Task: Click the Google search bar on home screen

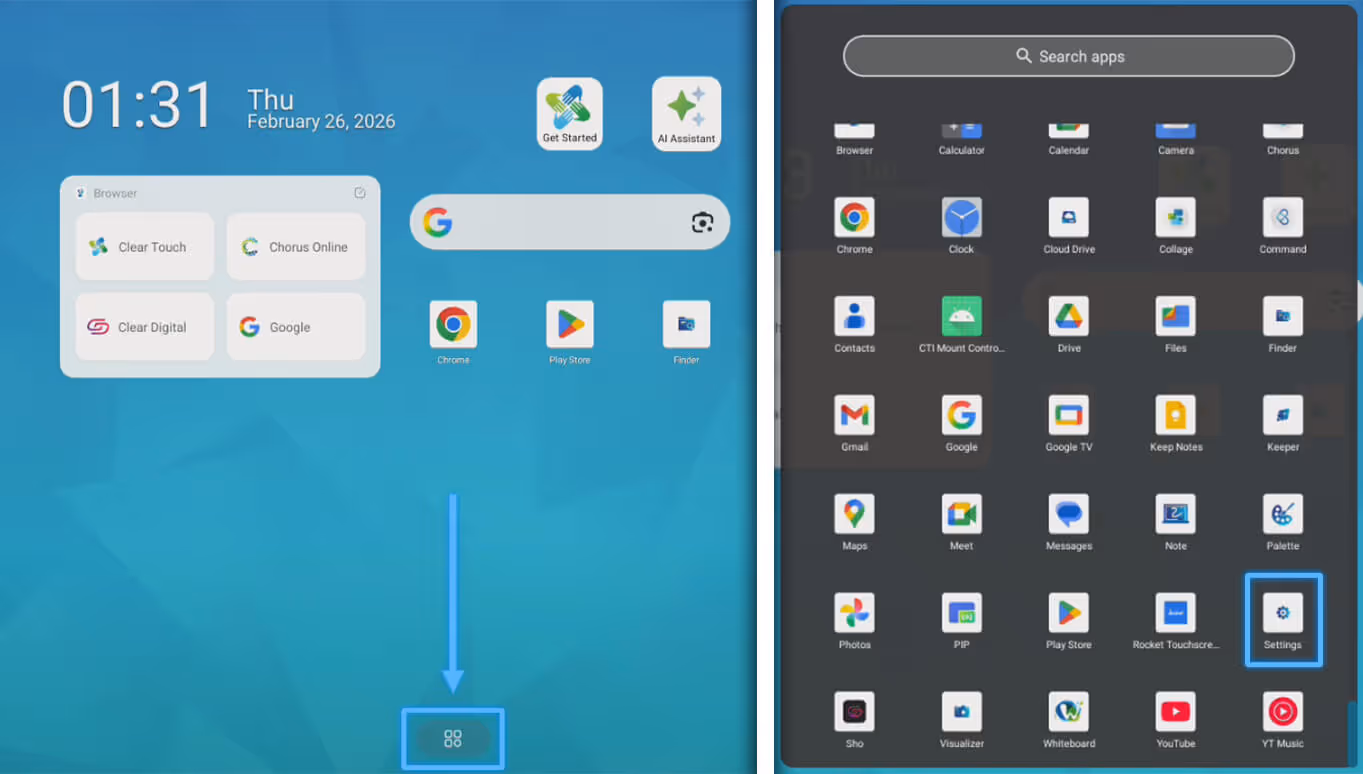Action: (570, 222)
